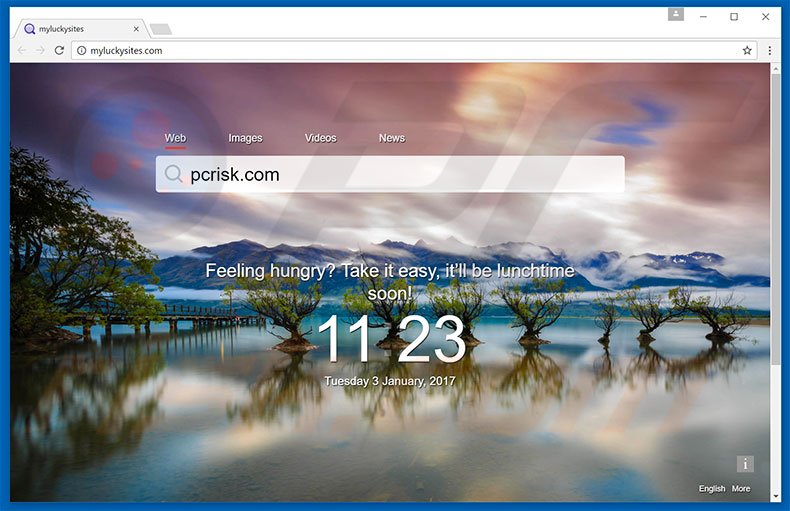The height and width of the screenshot is (511, 790).
Task: Select the Web search tab
Action: 175,138
